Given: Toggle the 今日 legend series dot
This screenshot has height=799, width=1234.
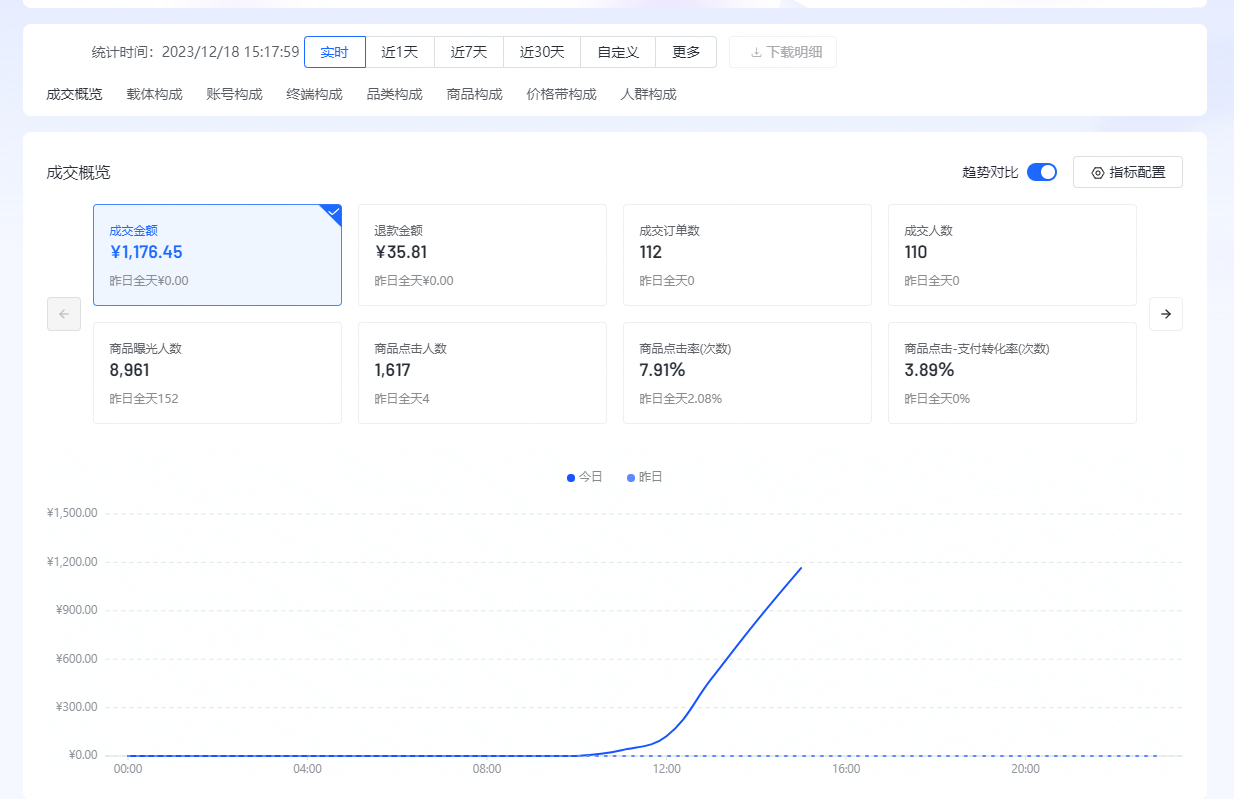Looking at the screenshot, I should pos(571,477).
